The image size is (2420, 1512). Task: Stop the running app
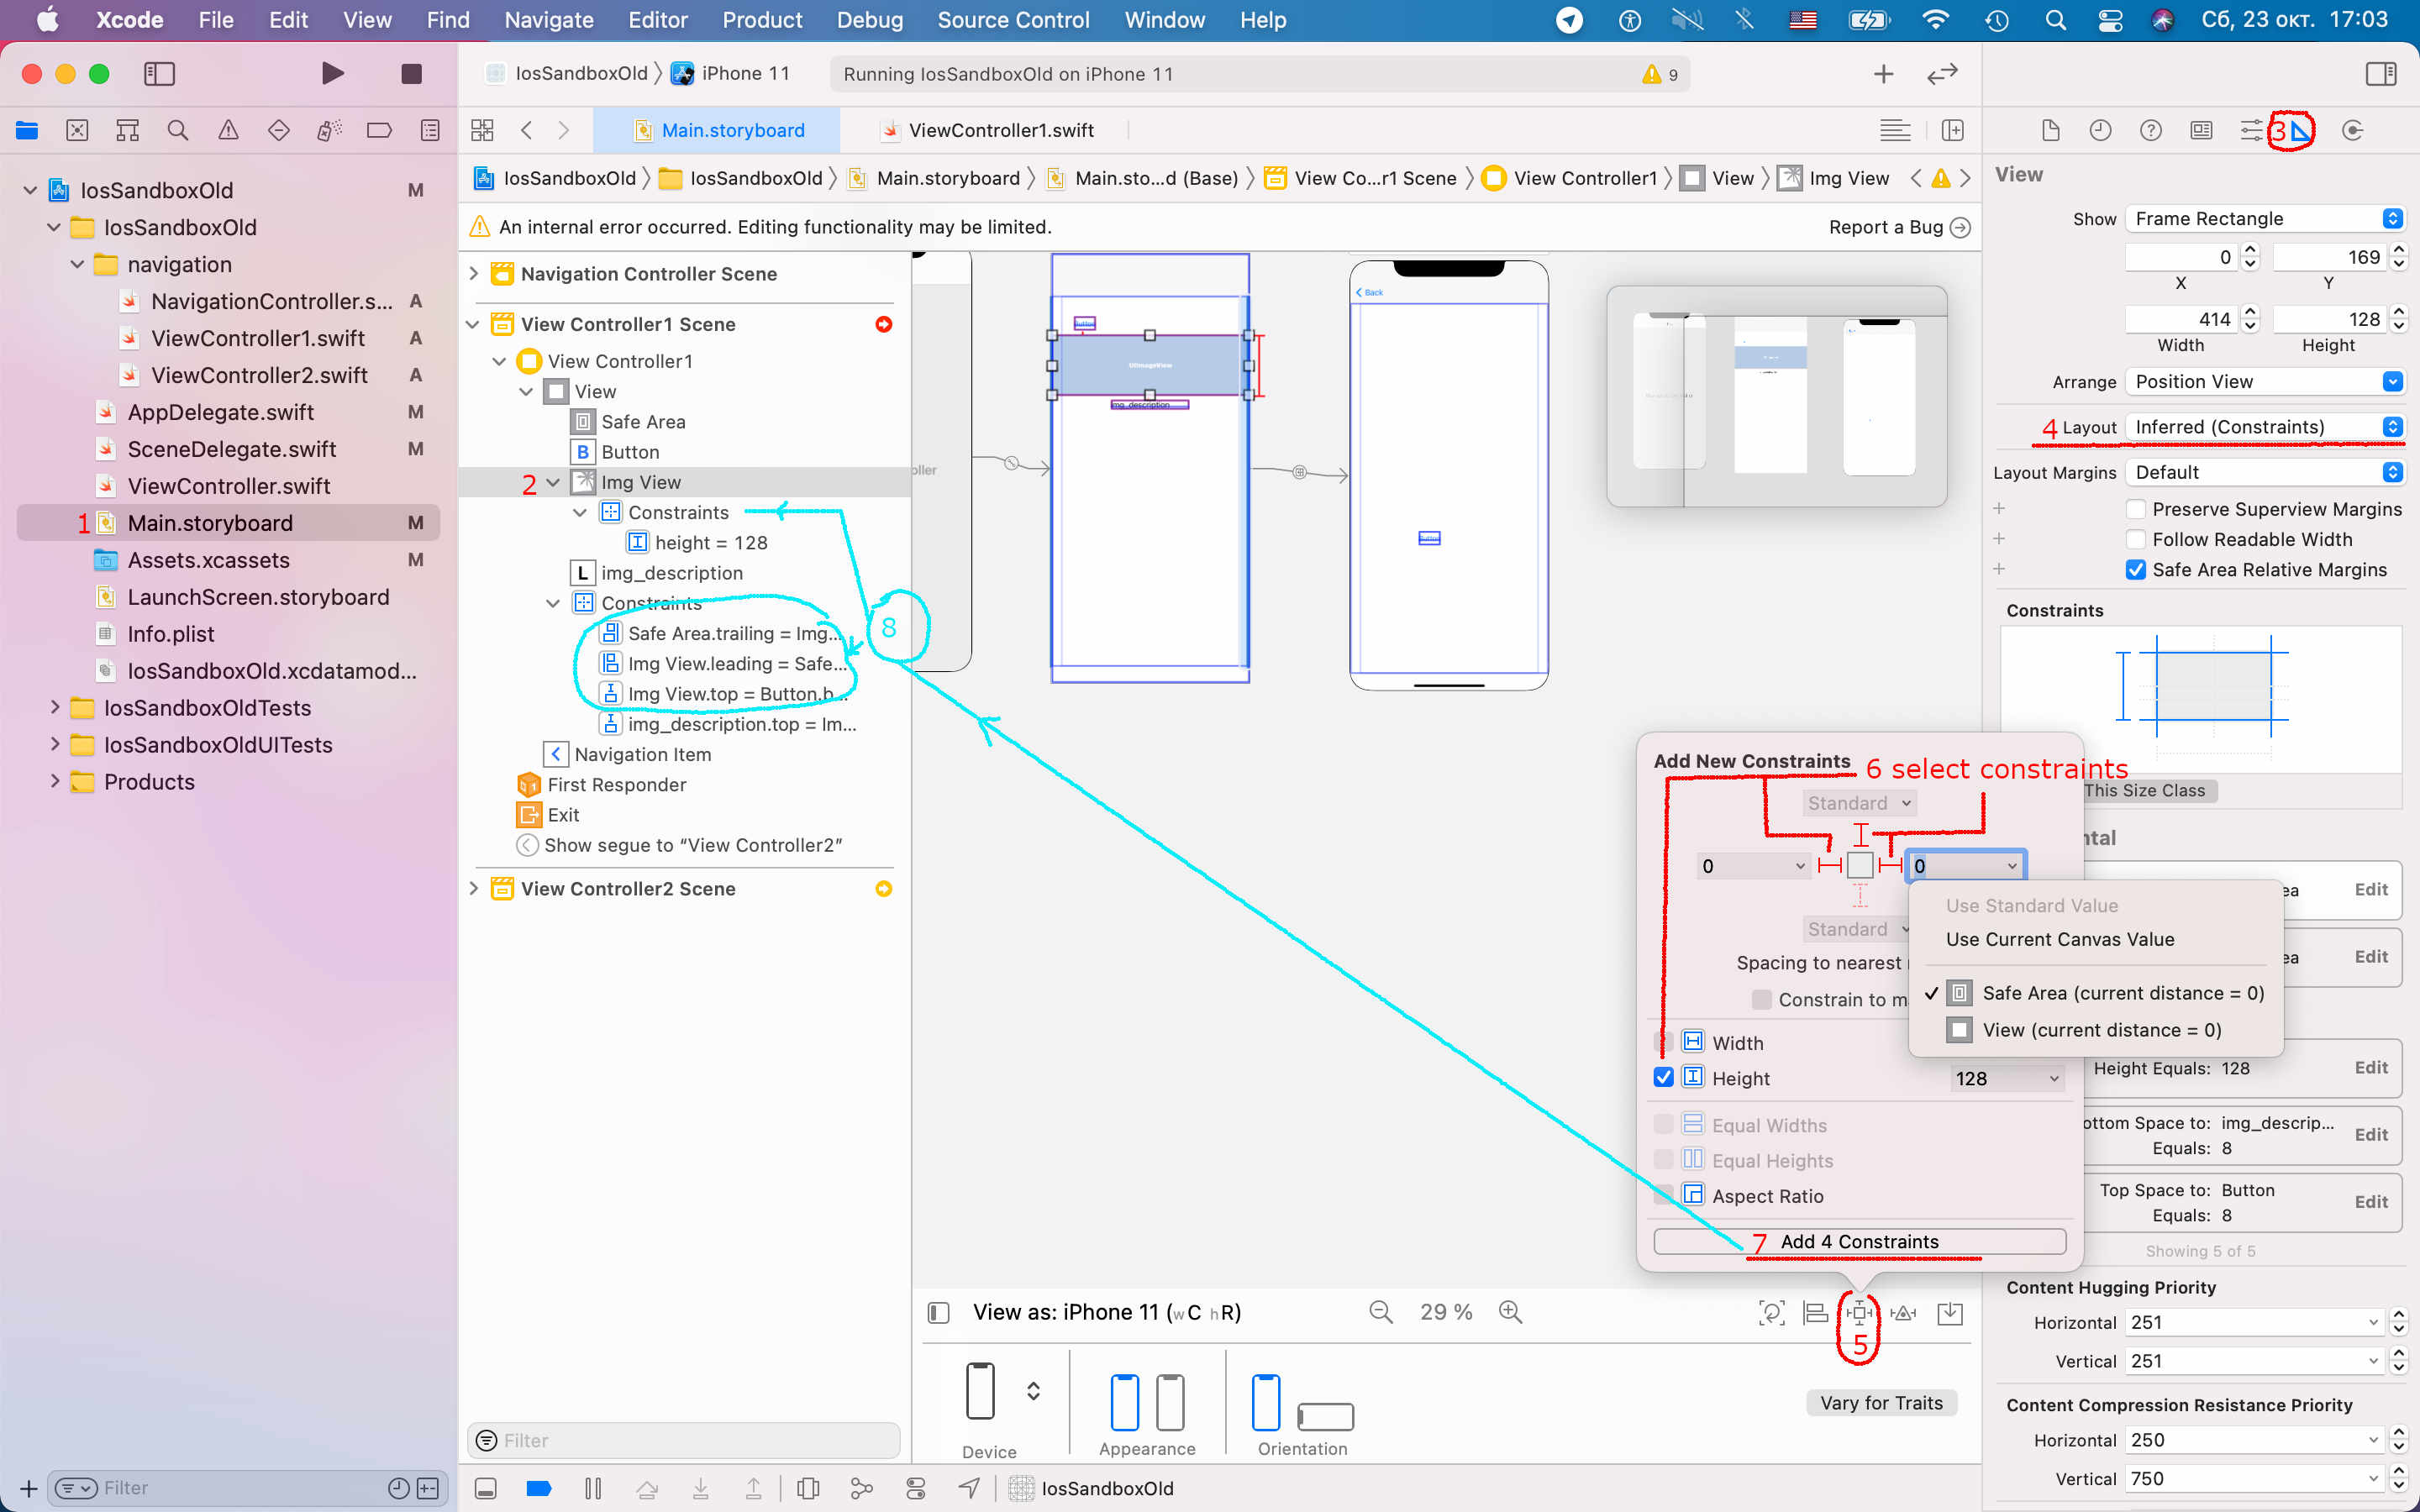[x=411, y=73]
